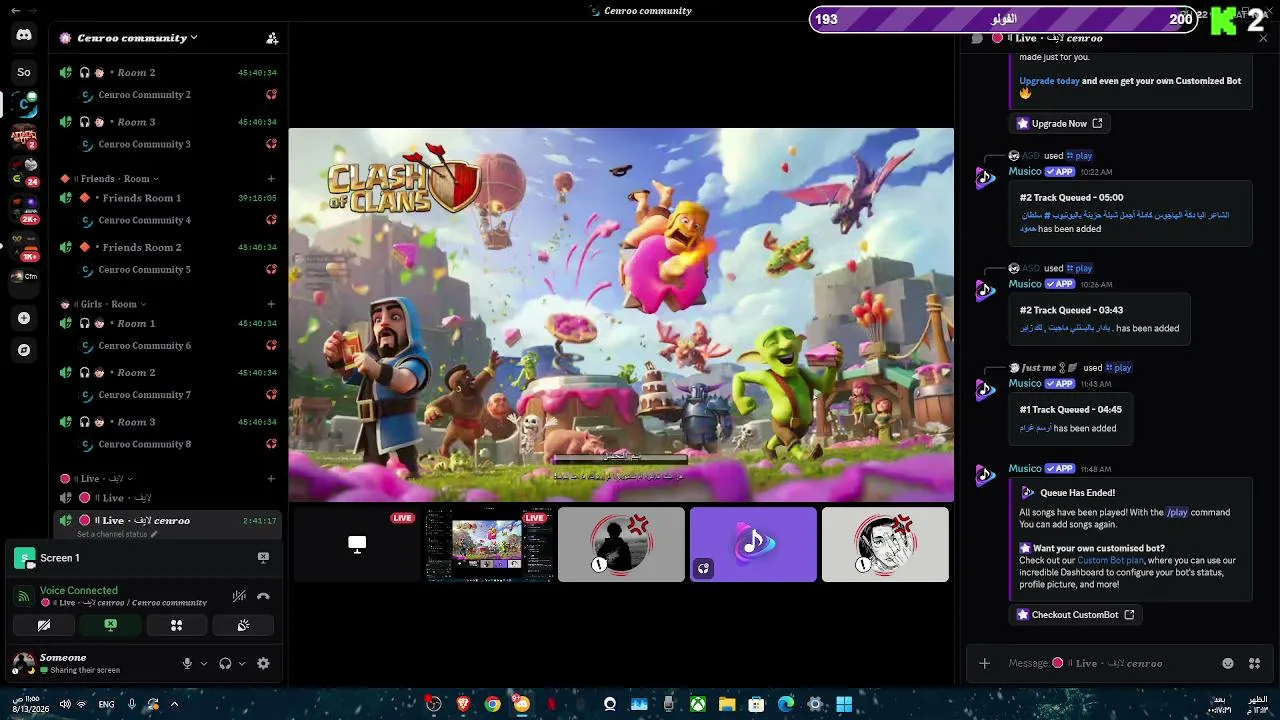Image resolution: width=1280 pixels, height=720 pixels.
Task: Open Google Chrome from the taskbar
Action: [492, 704]
